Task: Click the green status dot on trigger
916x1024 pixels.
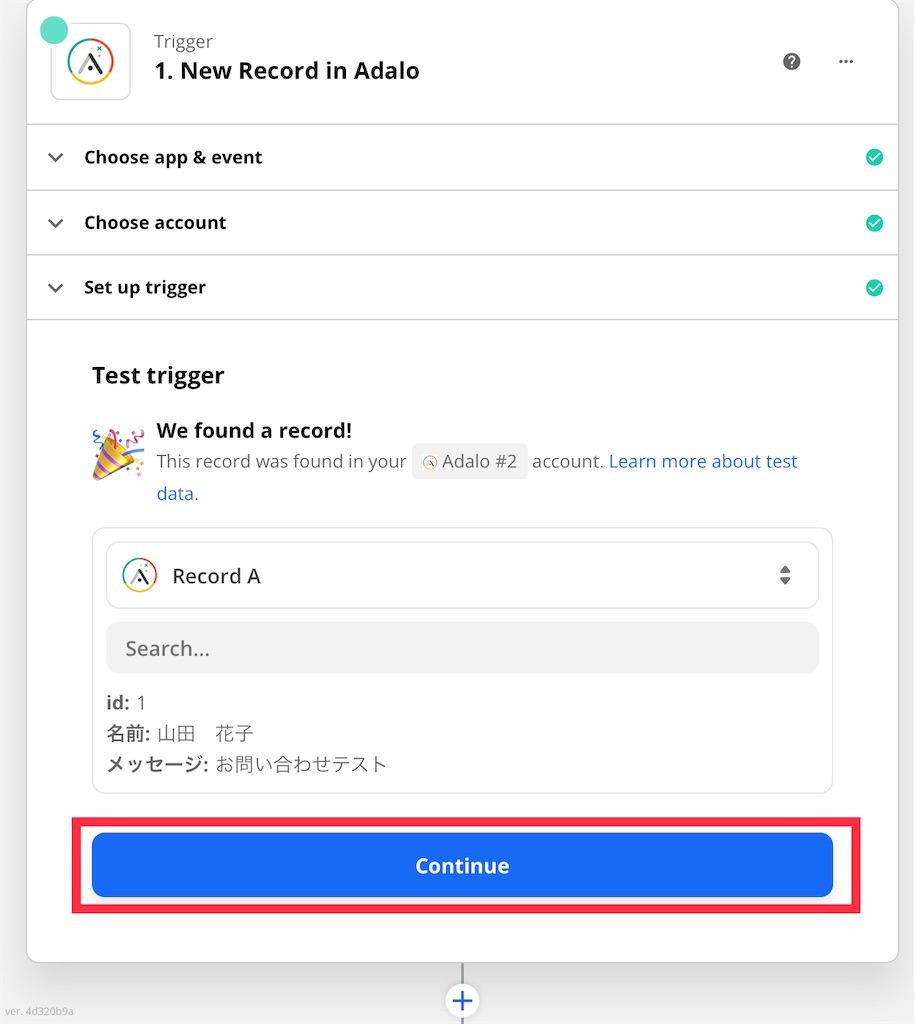Action: [54, 30]
